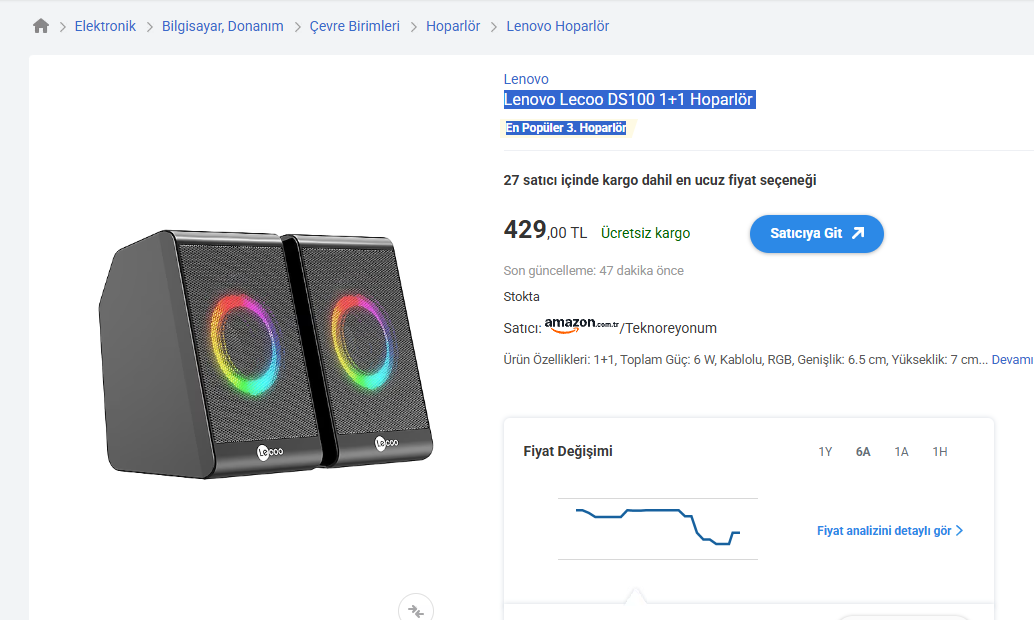The image size is (1034, 620).
Task: Select the 6A price range tab
Action: [863, 452]
